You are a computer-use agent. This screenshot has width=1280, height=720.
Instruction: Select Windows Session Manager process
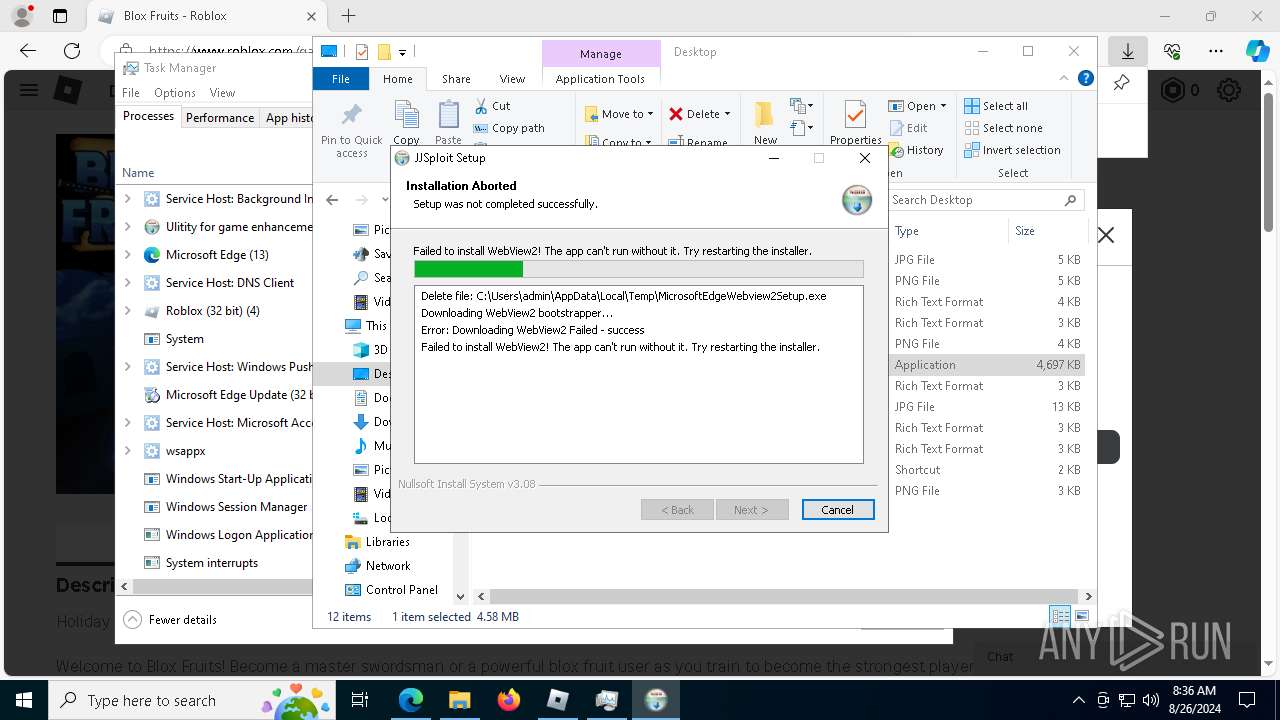215,507
